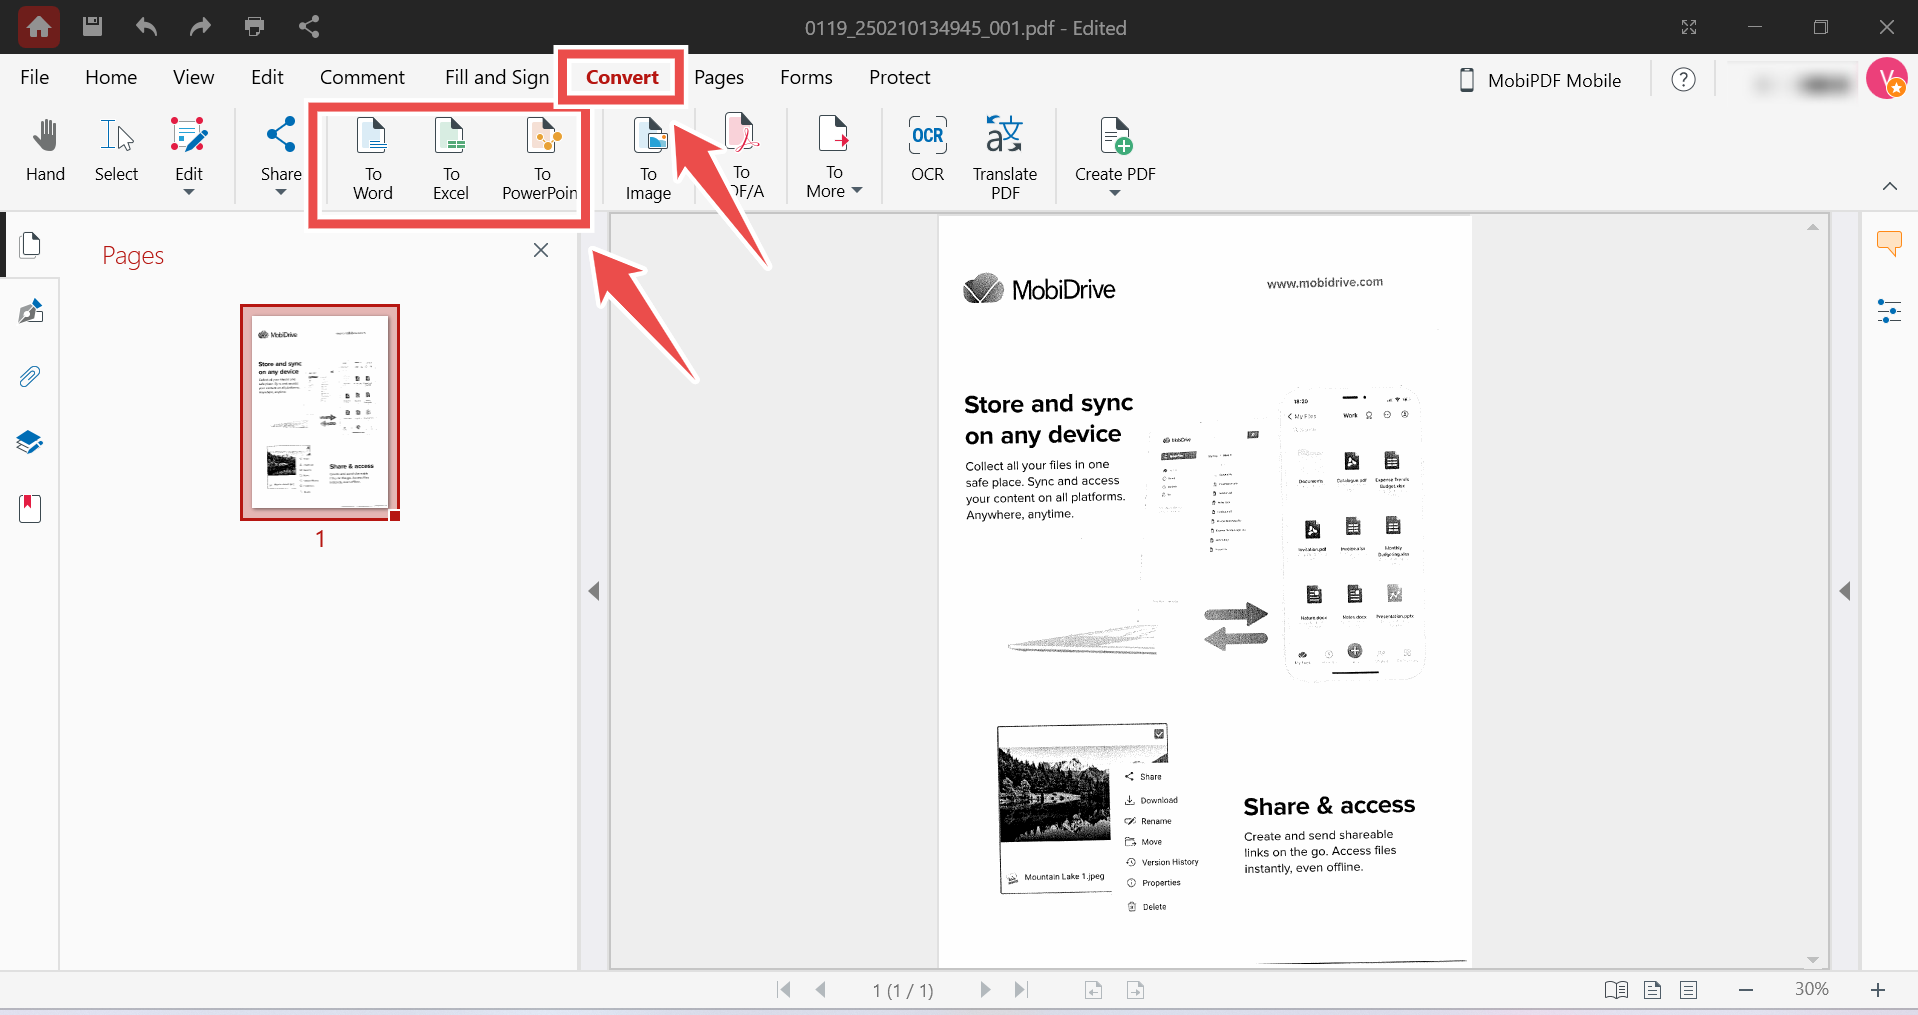Open the Protect tab
The width and height of the screenshot is (1918, 1015).
[x=898, y=77]
